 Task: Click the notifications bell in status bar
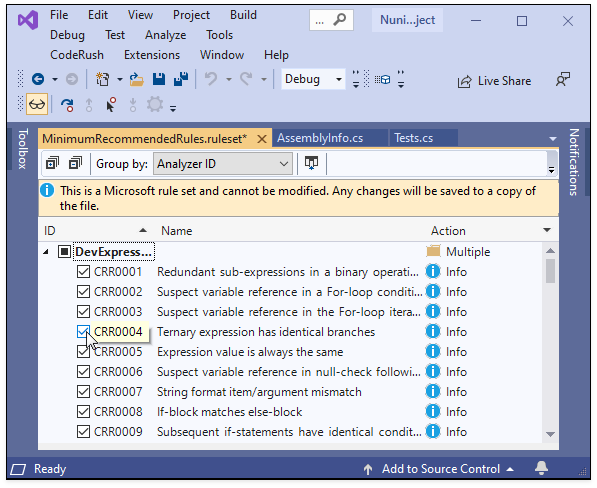(x=541, y=468)
